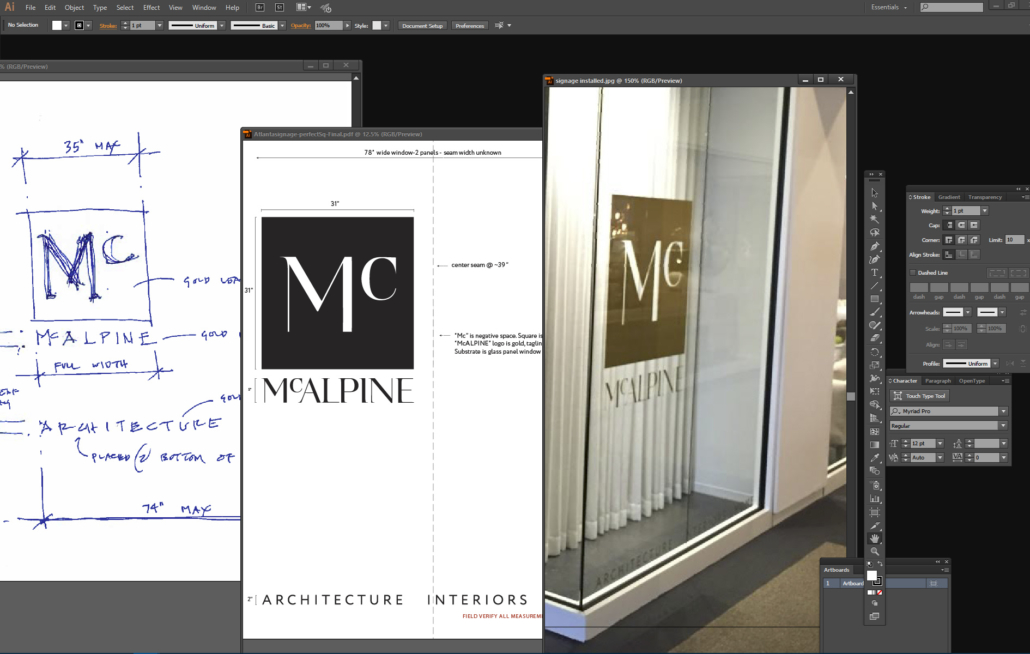Click the Opacity link in control bar

[300, 26]
